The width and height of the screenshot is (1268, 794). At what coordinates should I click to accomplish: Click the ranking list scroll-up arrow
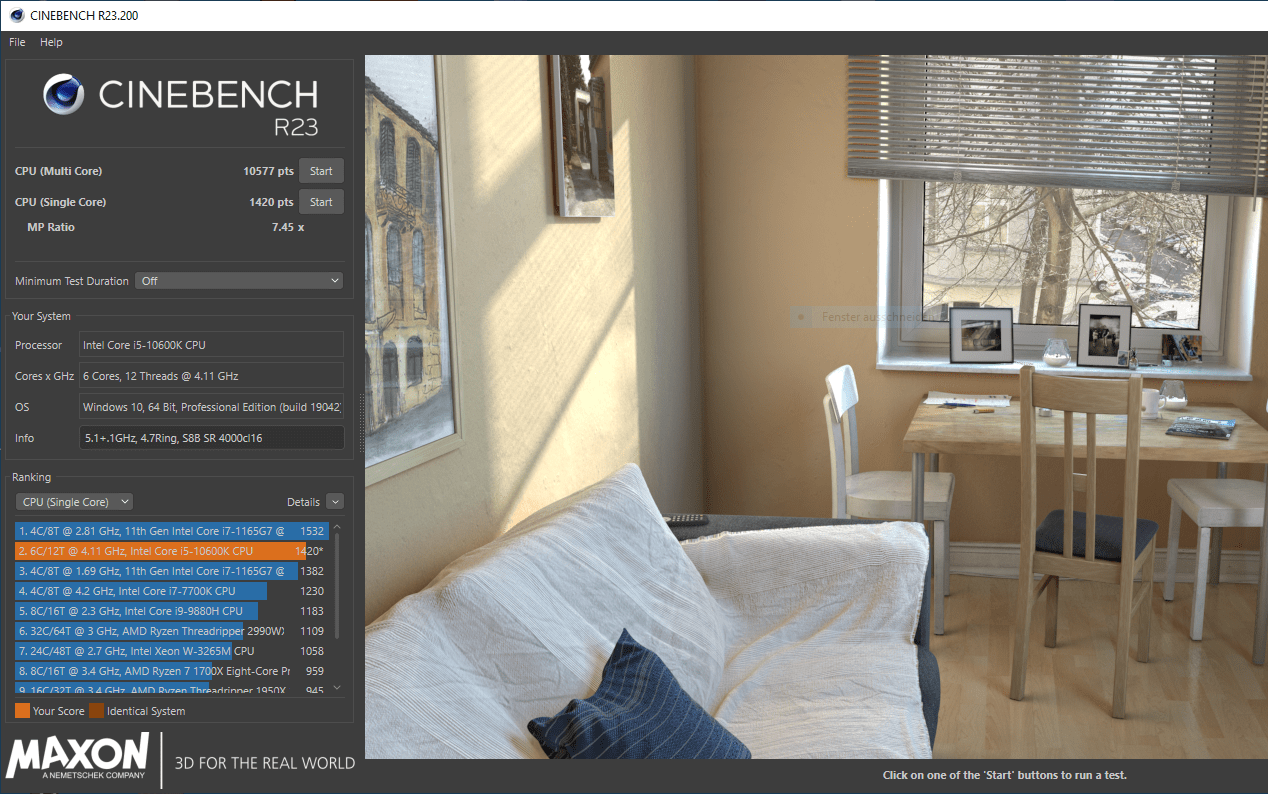coord(337,527)
